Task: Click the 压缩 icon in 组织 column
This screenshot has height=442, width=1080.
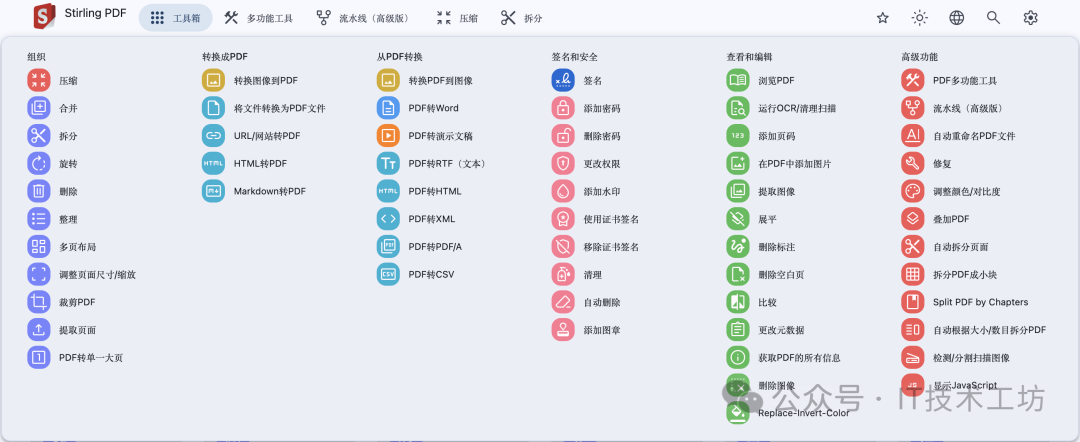Action: pyautogui.click(x=39, y=81)
